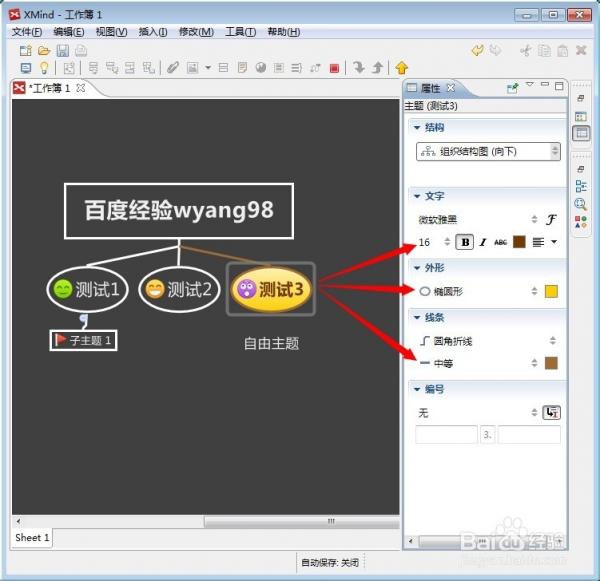This screenshot has width=600, height=581.
Task: Select the 测试1 topic on canvas
Action: [x=87, y=289]
